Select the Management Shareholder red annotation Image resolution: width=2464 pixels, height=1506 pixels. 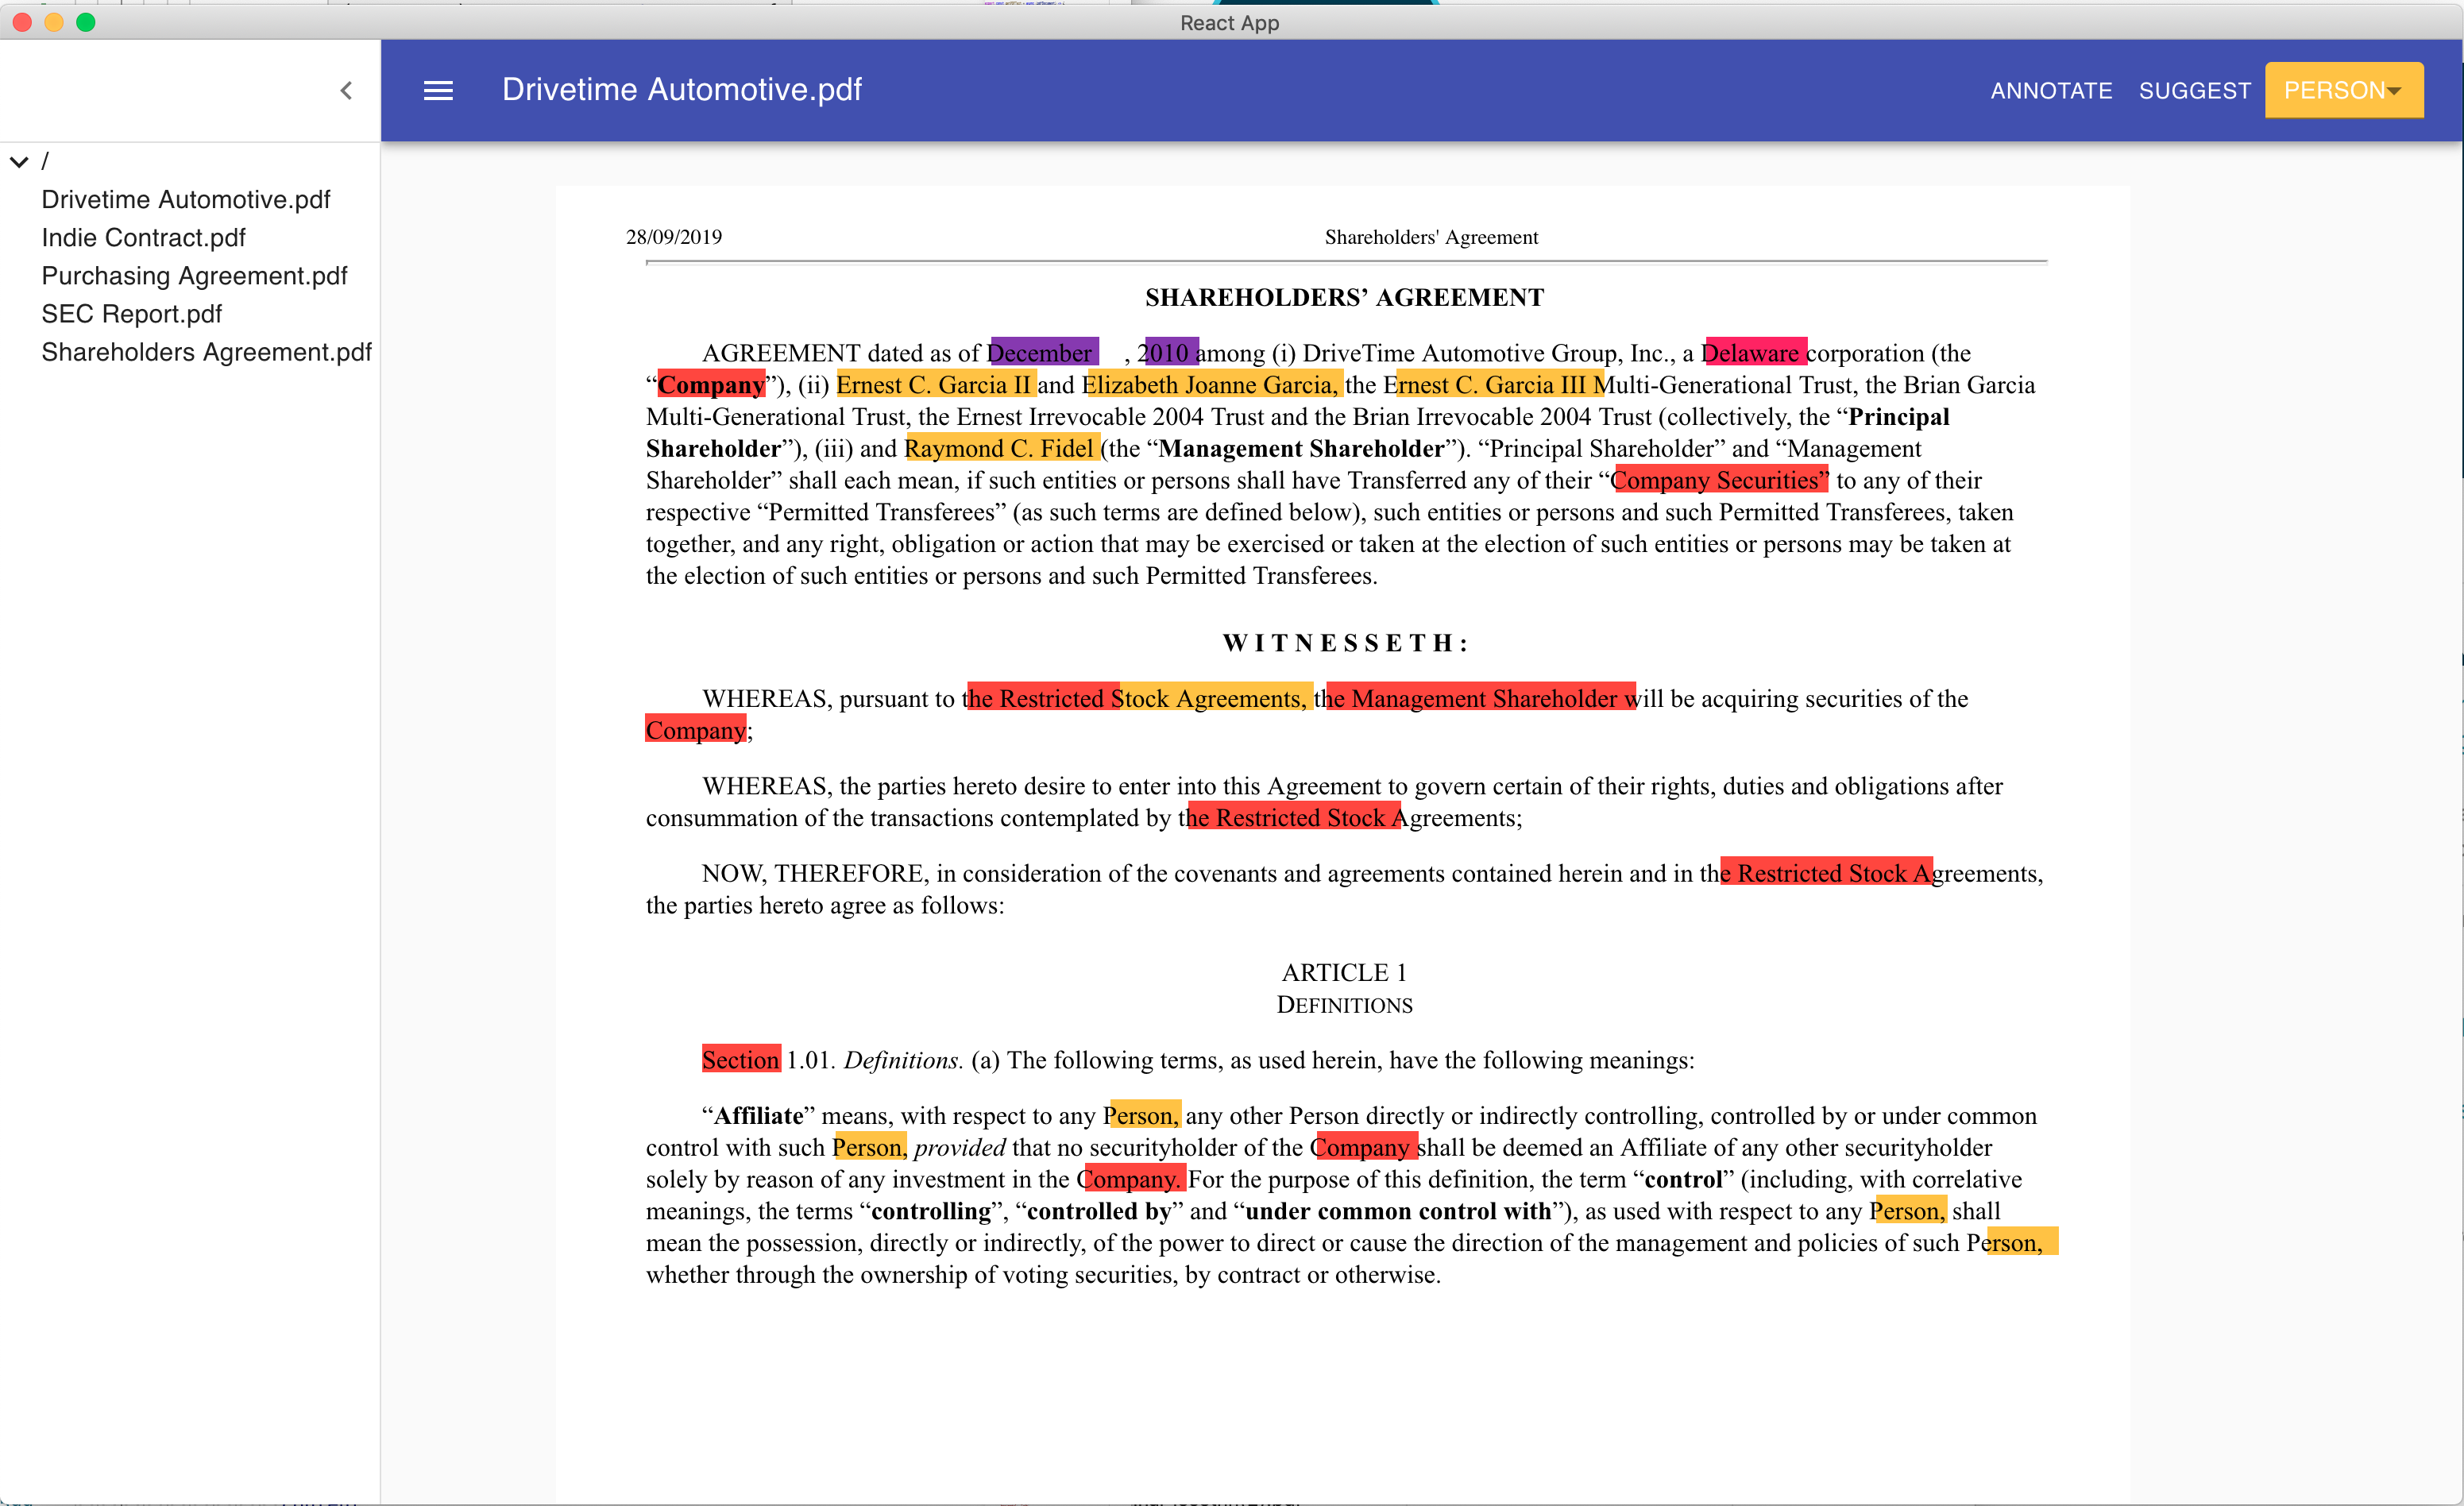[1481, 698]
